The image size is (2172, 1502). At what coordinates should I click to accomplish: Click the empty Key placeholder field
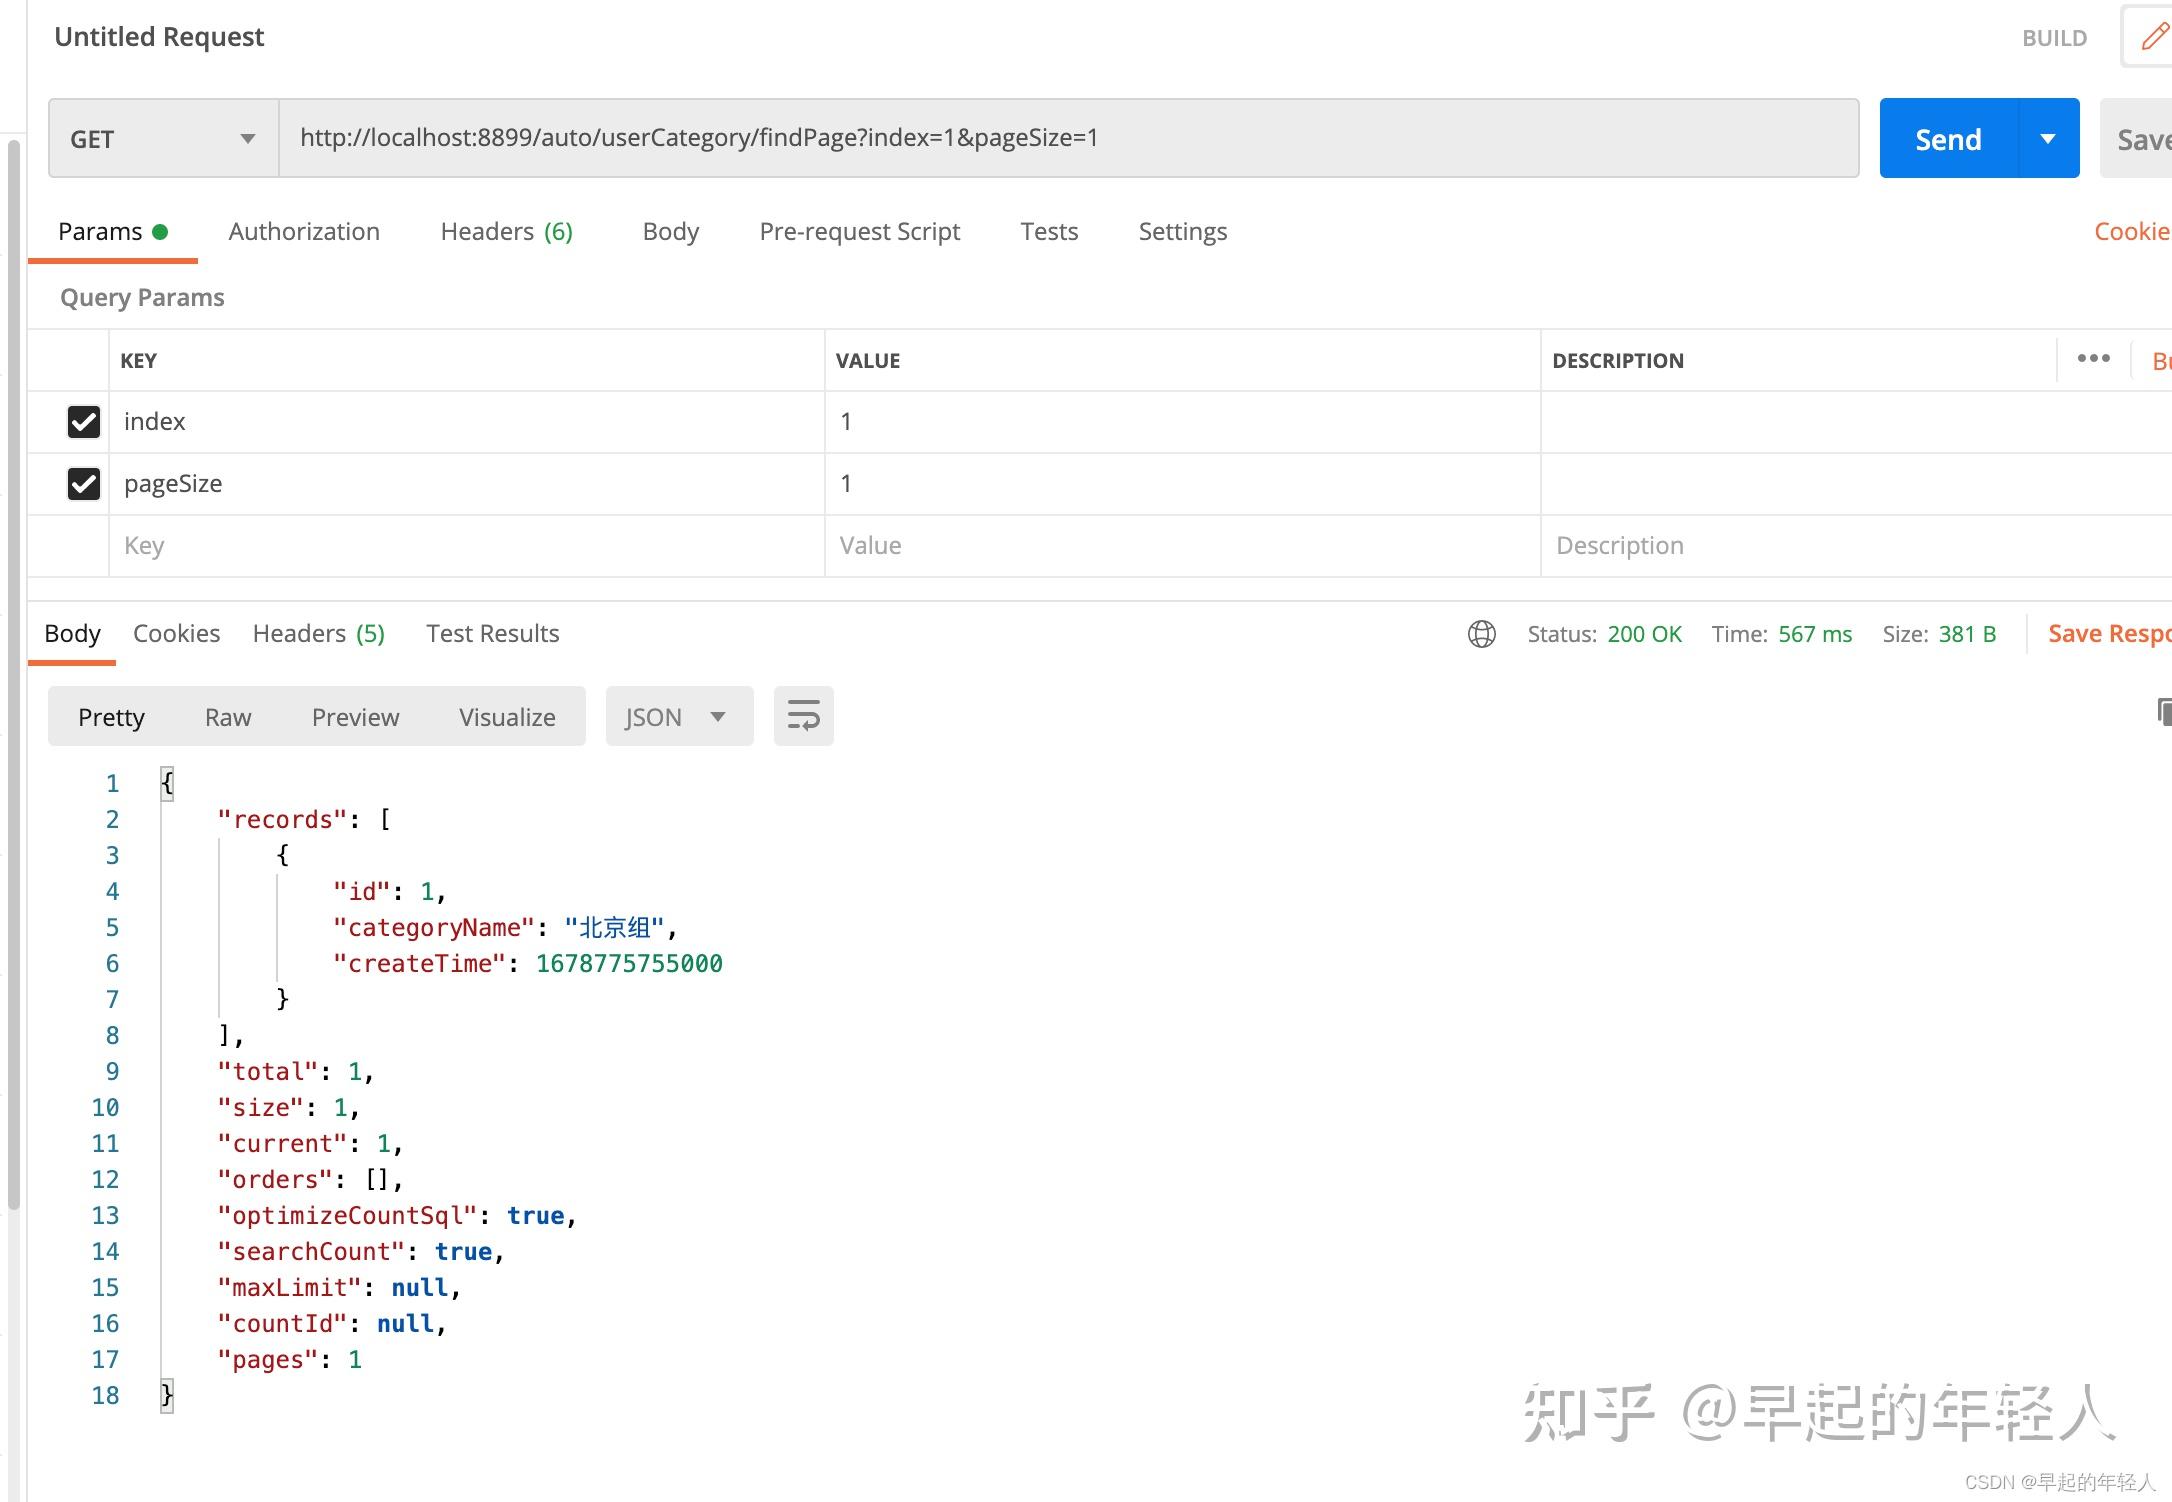[x=467, y=546]
